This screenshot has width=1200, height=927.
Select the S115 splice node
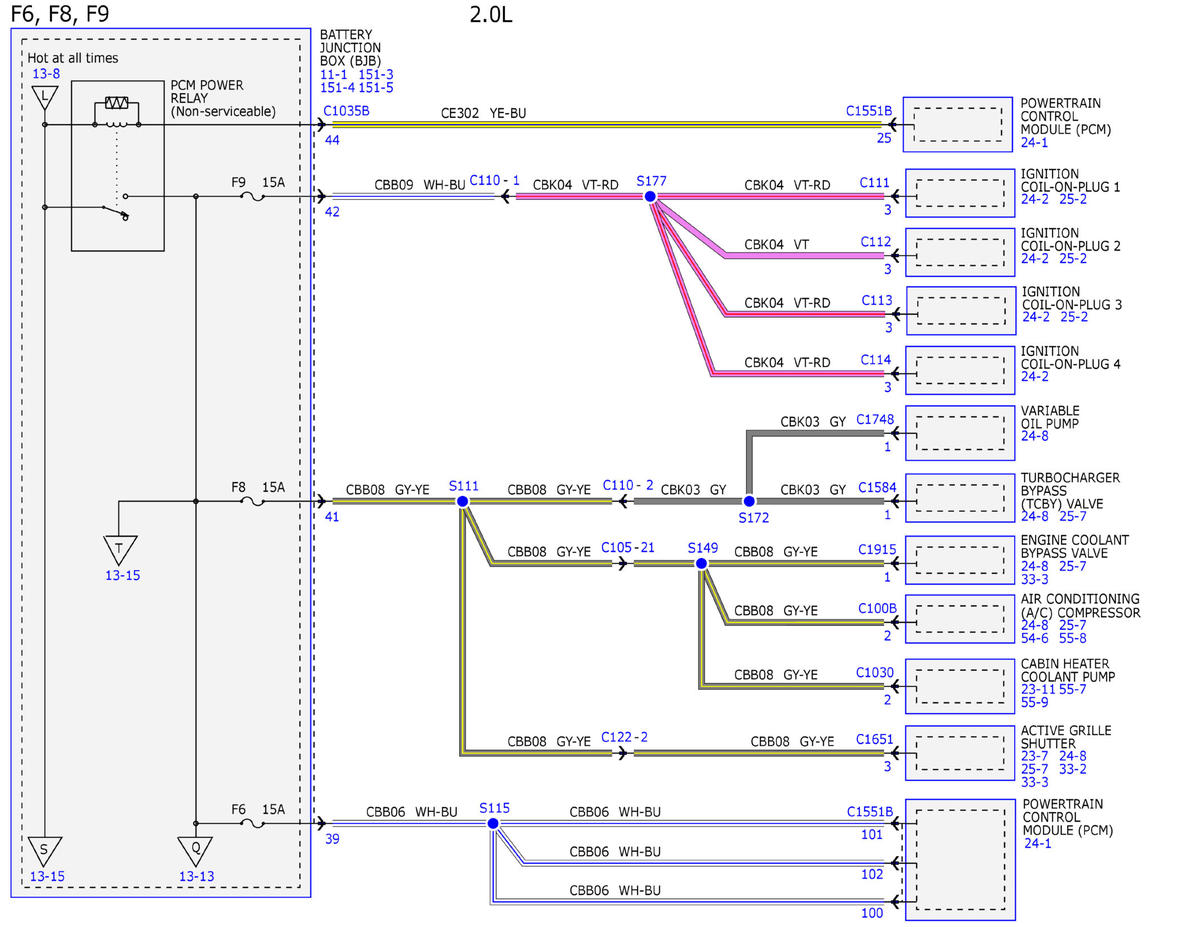pyautogui.click(x=492, y=824)
